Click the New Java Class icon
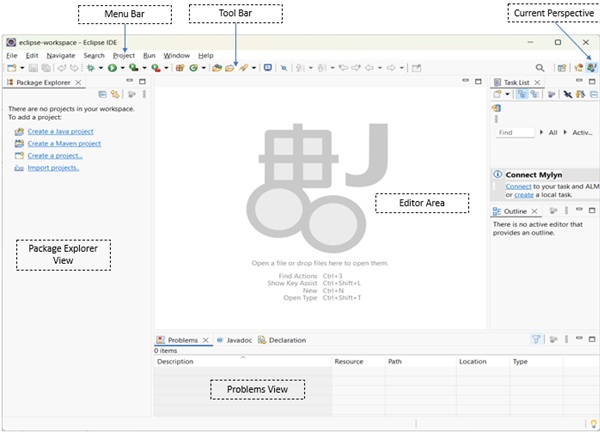Screen dimensions: 600x433 (194, 68)
